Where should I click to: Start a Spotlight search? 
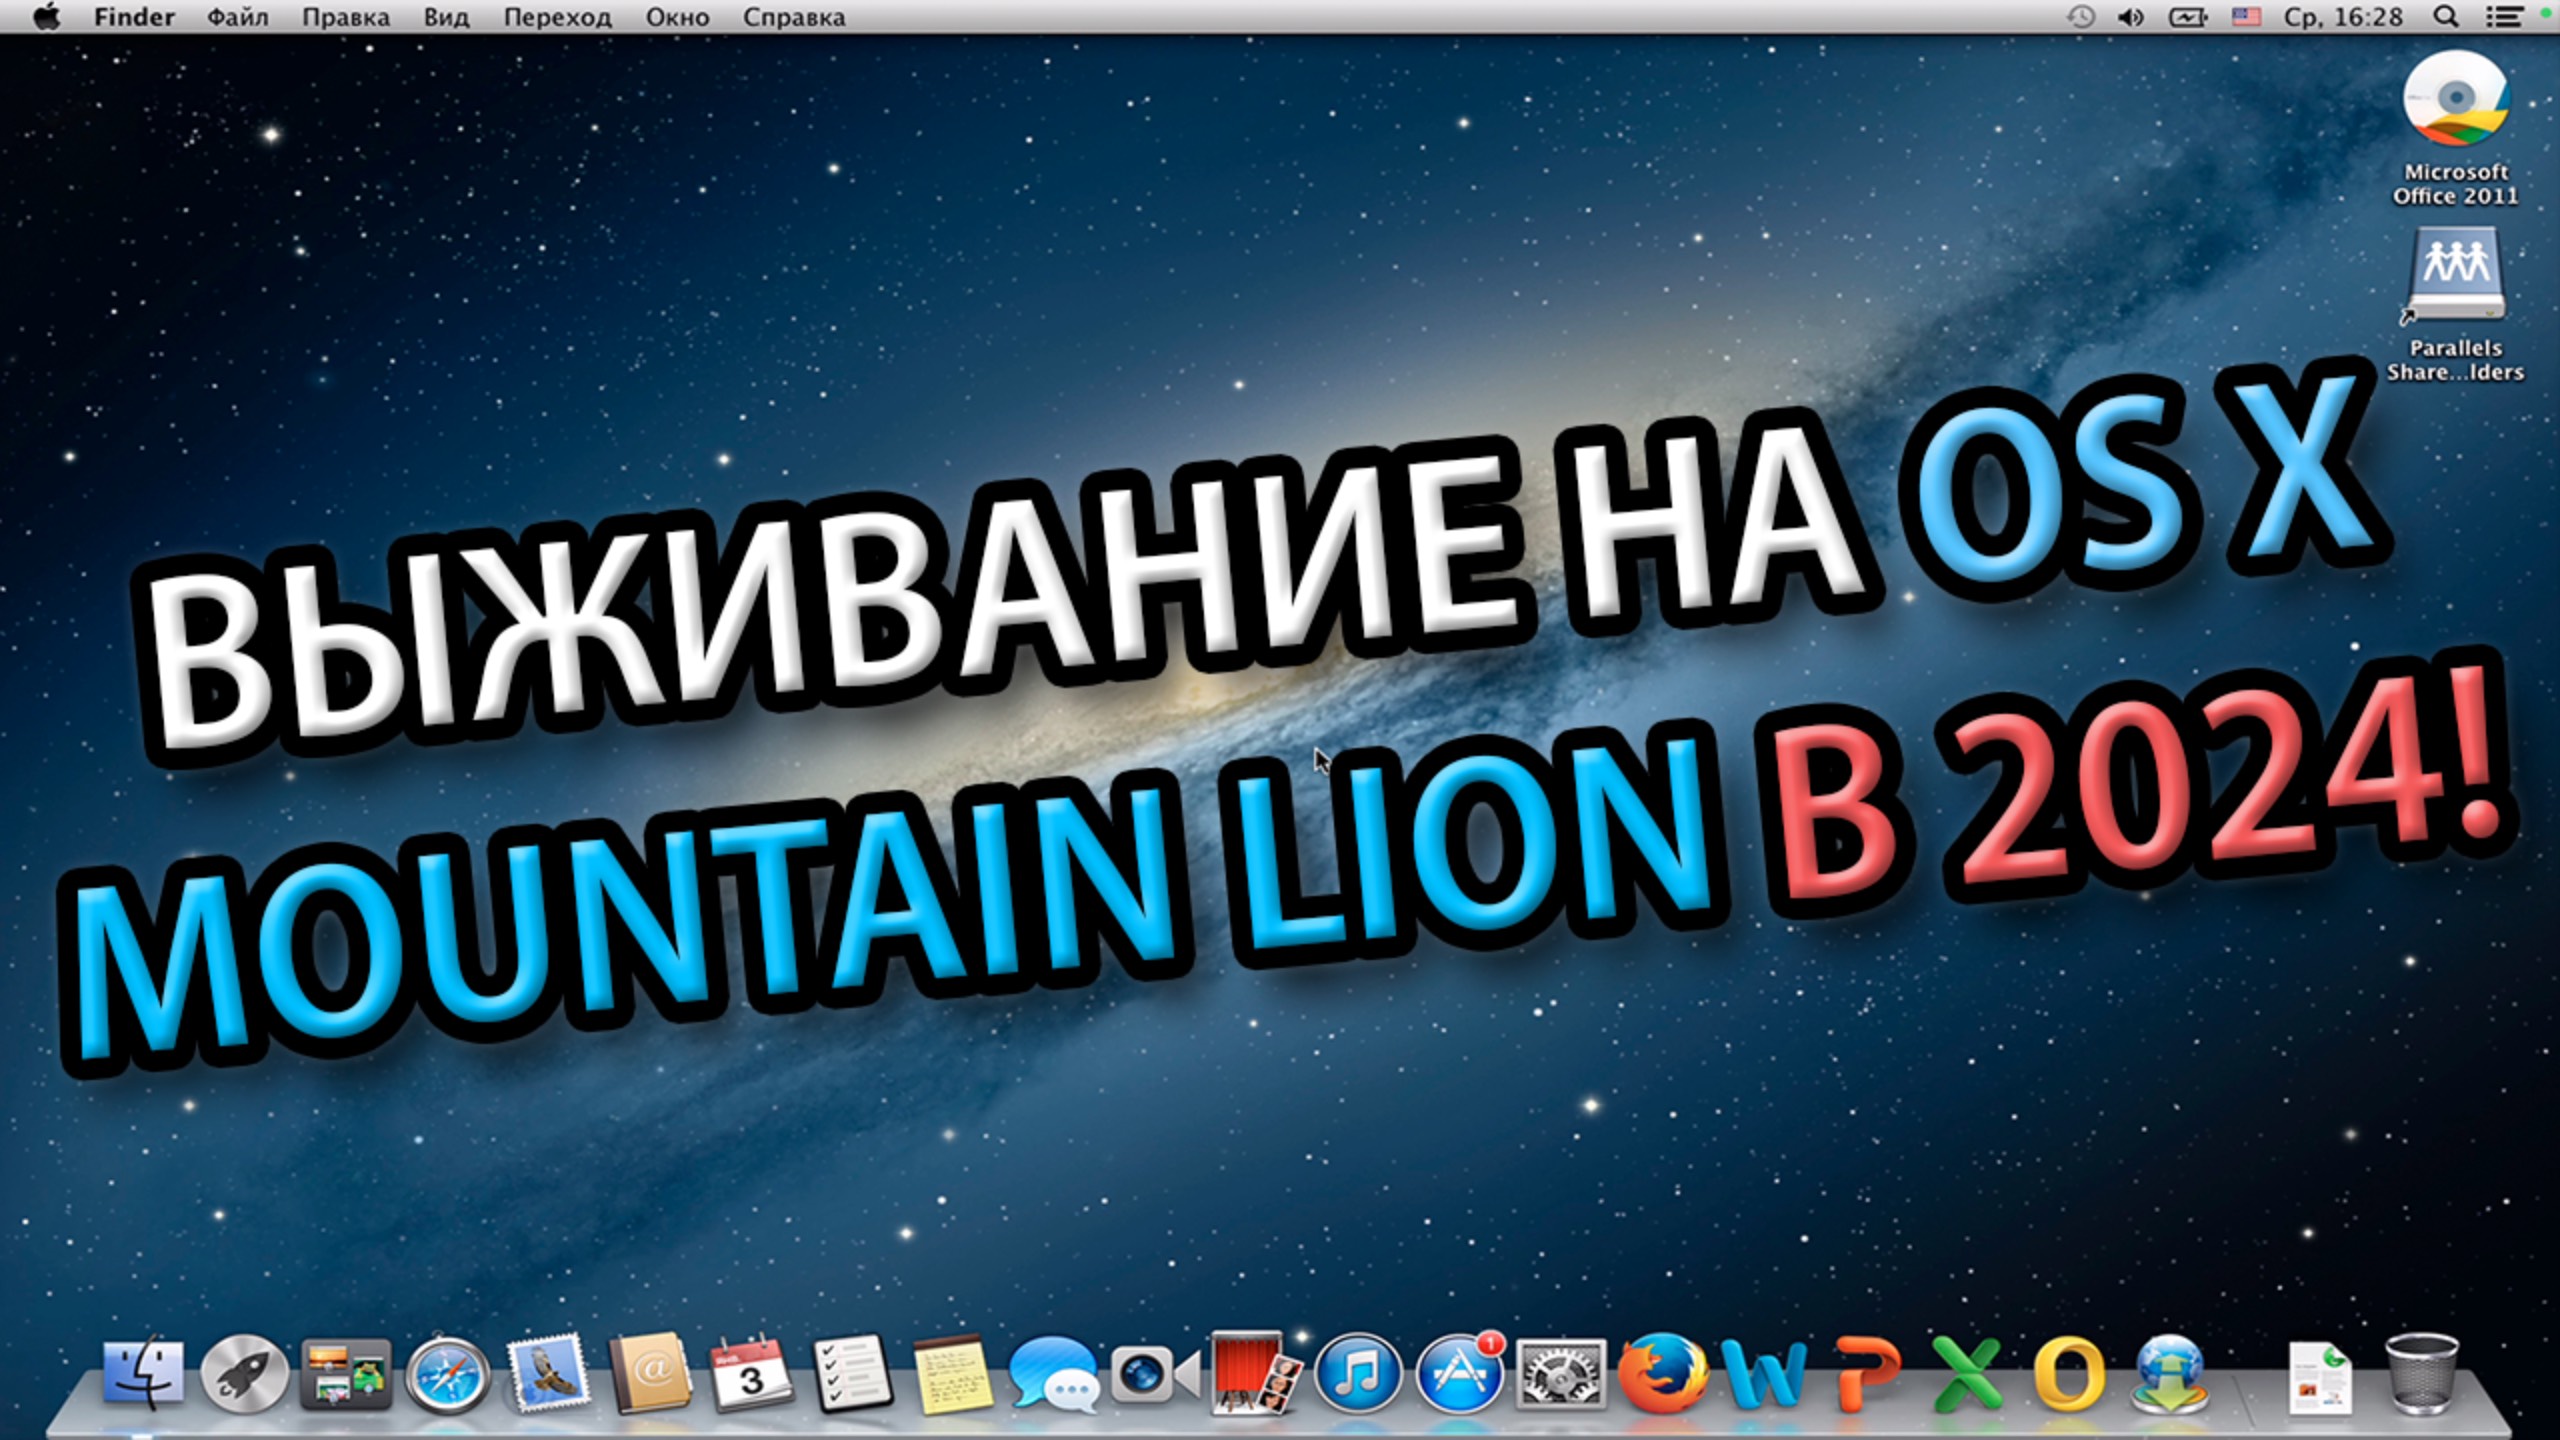coord(2447,16)
